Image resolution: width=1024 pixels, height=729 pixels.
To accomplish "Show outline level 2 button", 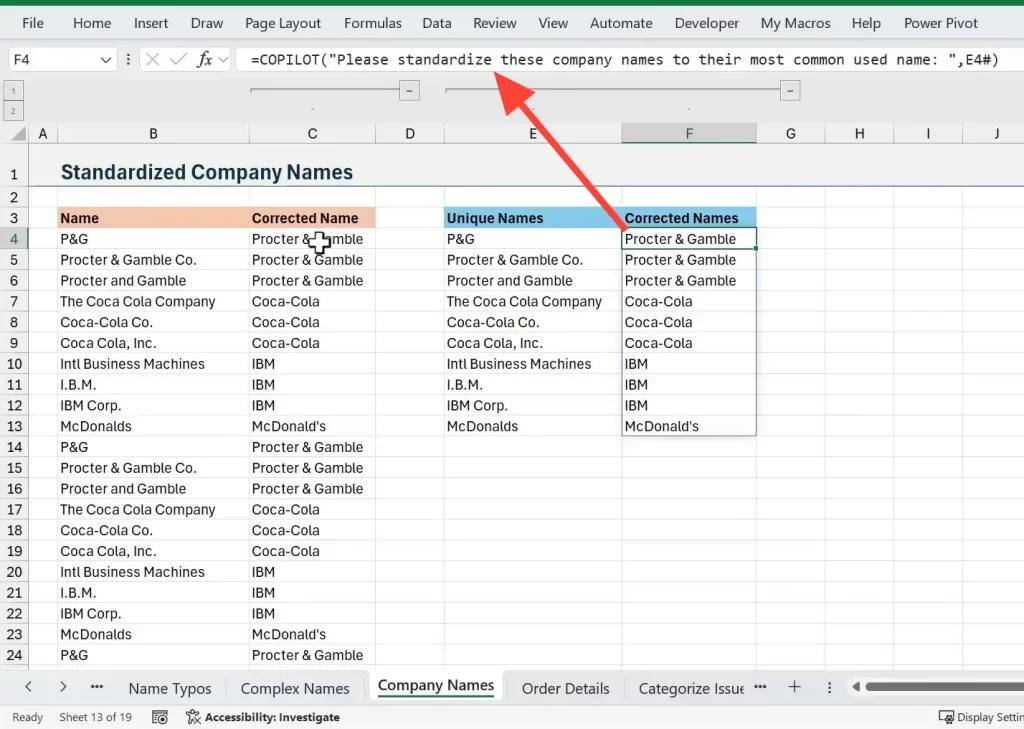I will click(14, 108).
